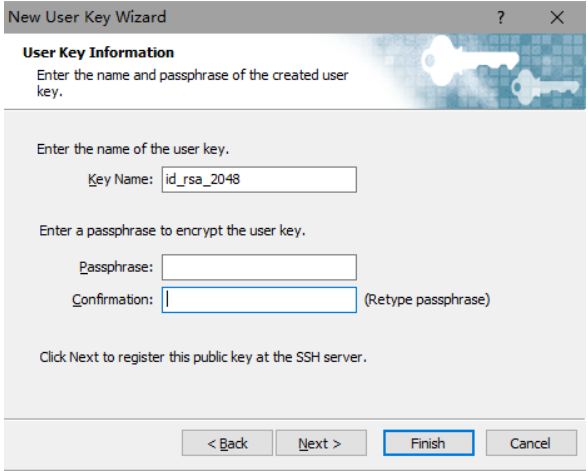Click the Passphrase label text
The width and height of the screenshot is (588, 471).
[116, 267]
